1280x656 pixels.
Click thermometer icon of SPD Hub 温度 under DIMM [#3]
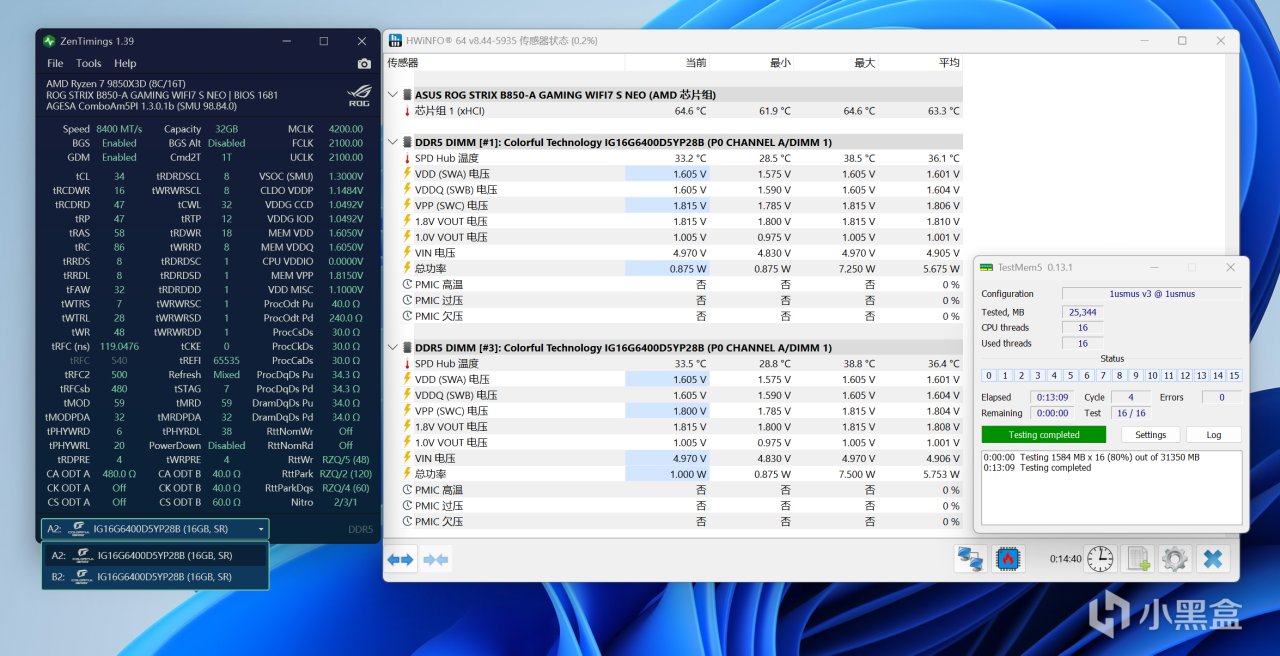[407, 364]
